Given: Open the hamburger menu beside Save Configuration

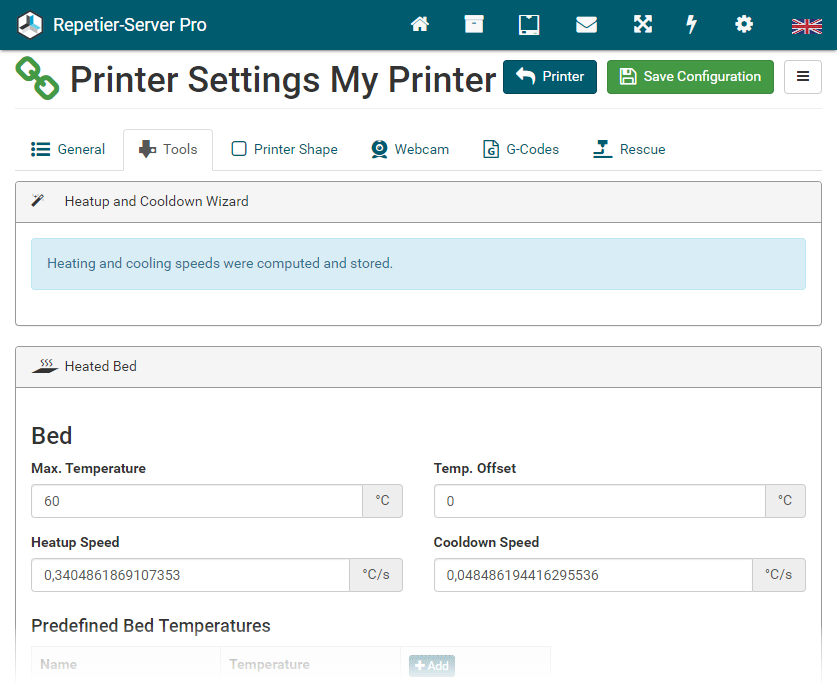Looking at the screenshot, I should pos(803,77).
